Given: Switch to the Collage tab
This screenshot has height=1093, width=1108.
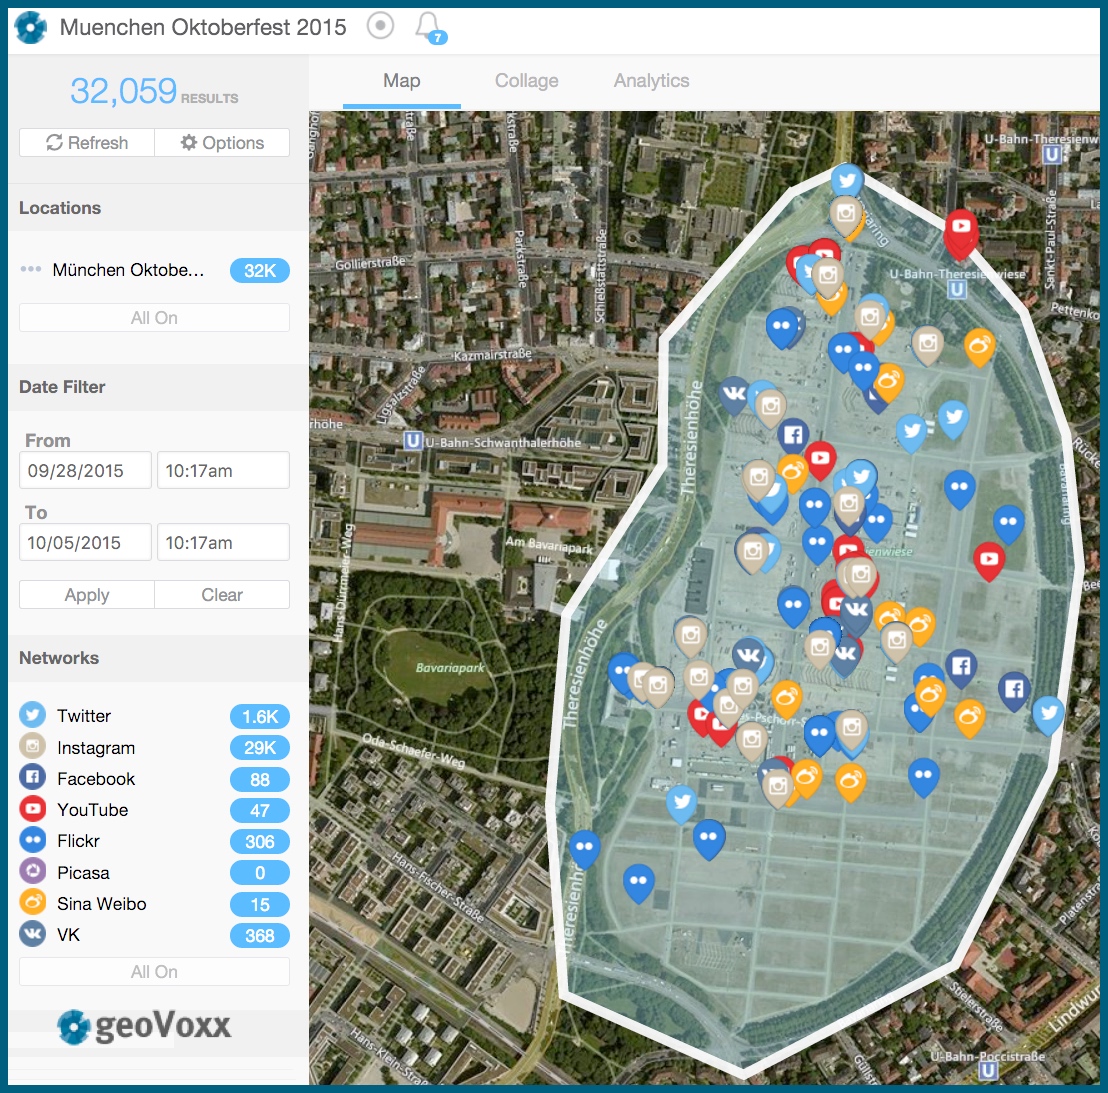Looking at the screenshot, I should (x=526, y=81).
